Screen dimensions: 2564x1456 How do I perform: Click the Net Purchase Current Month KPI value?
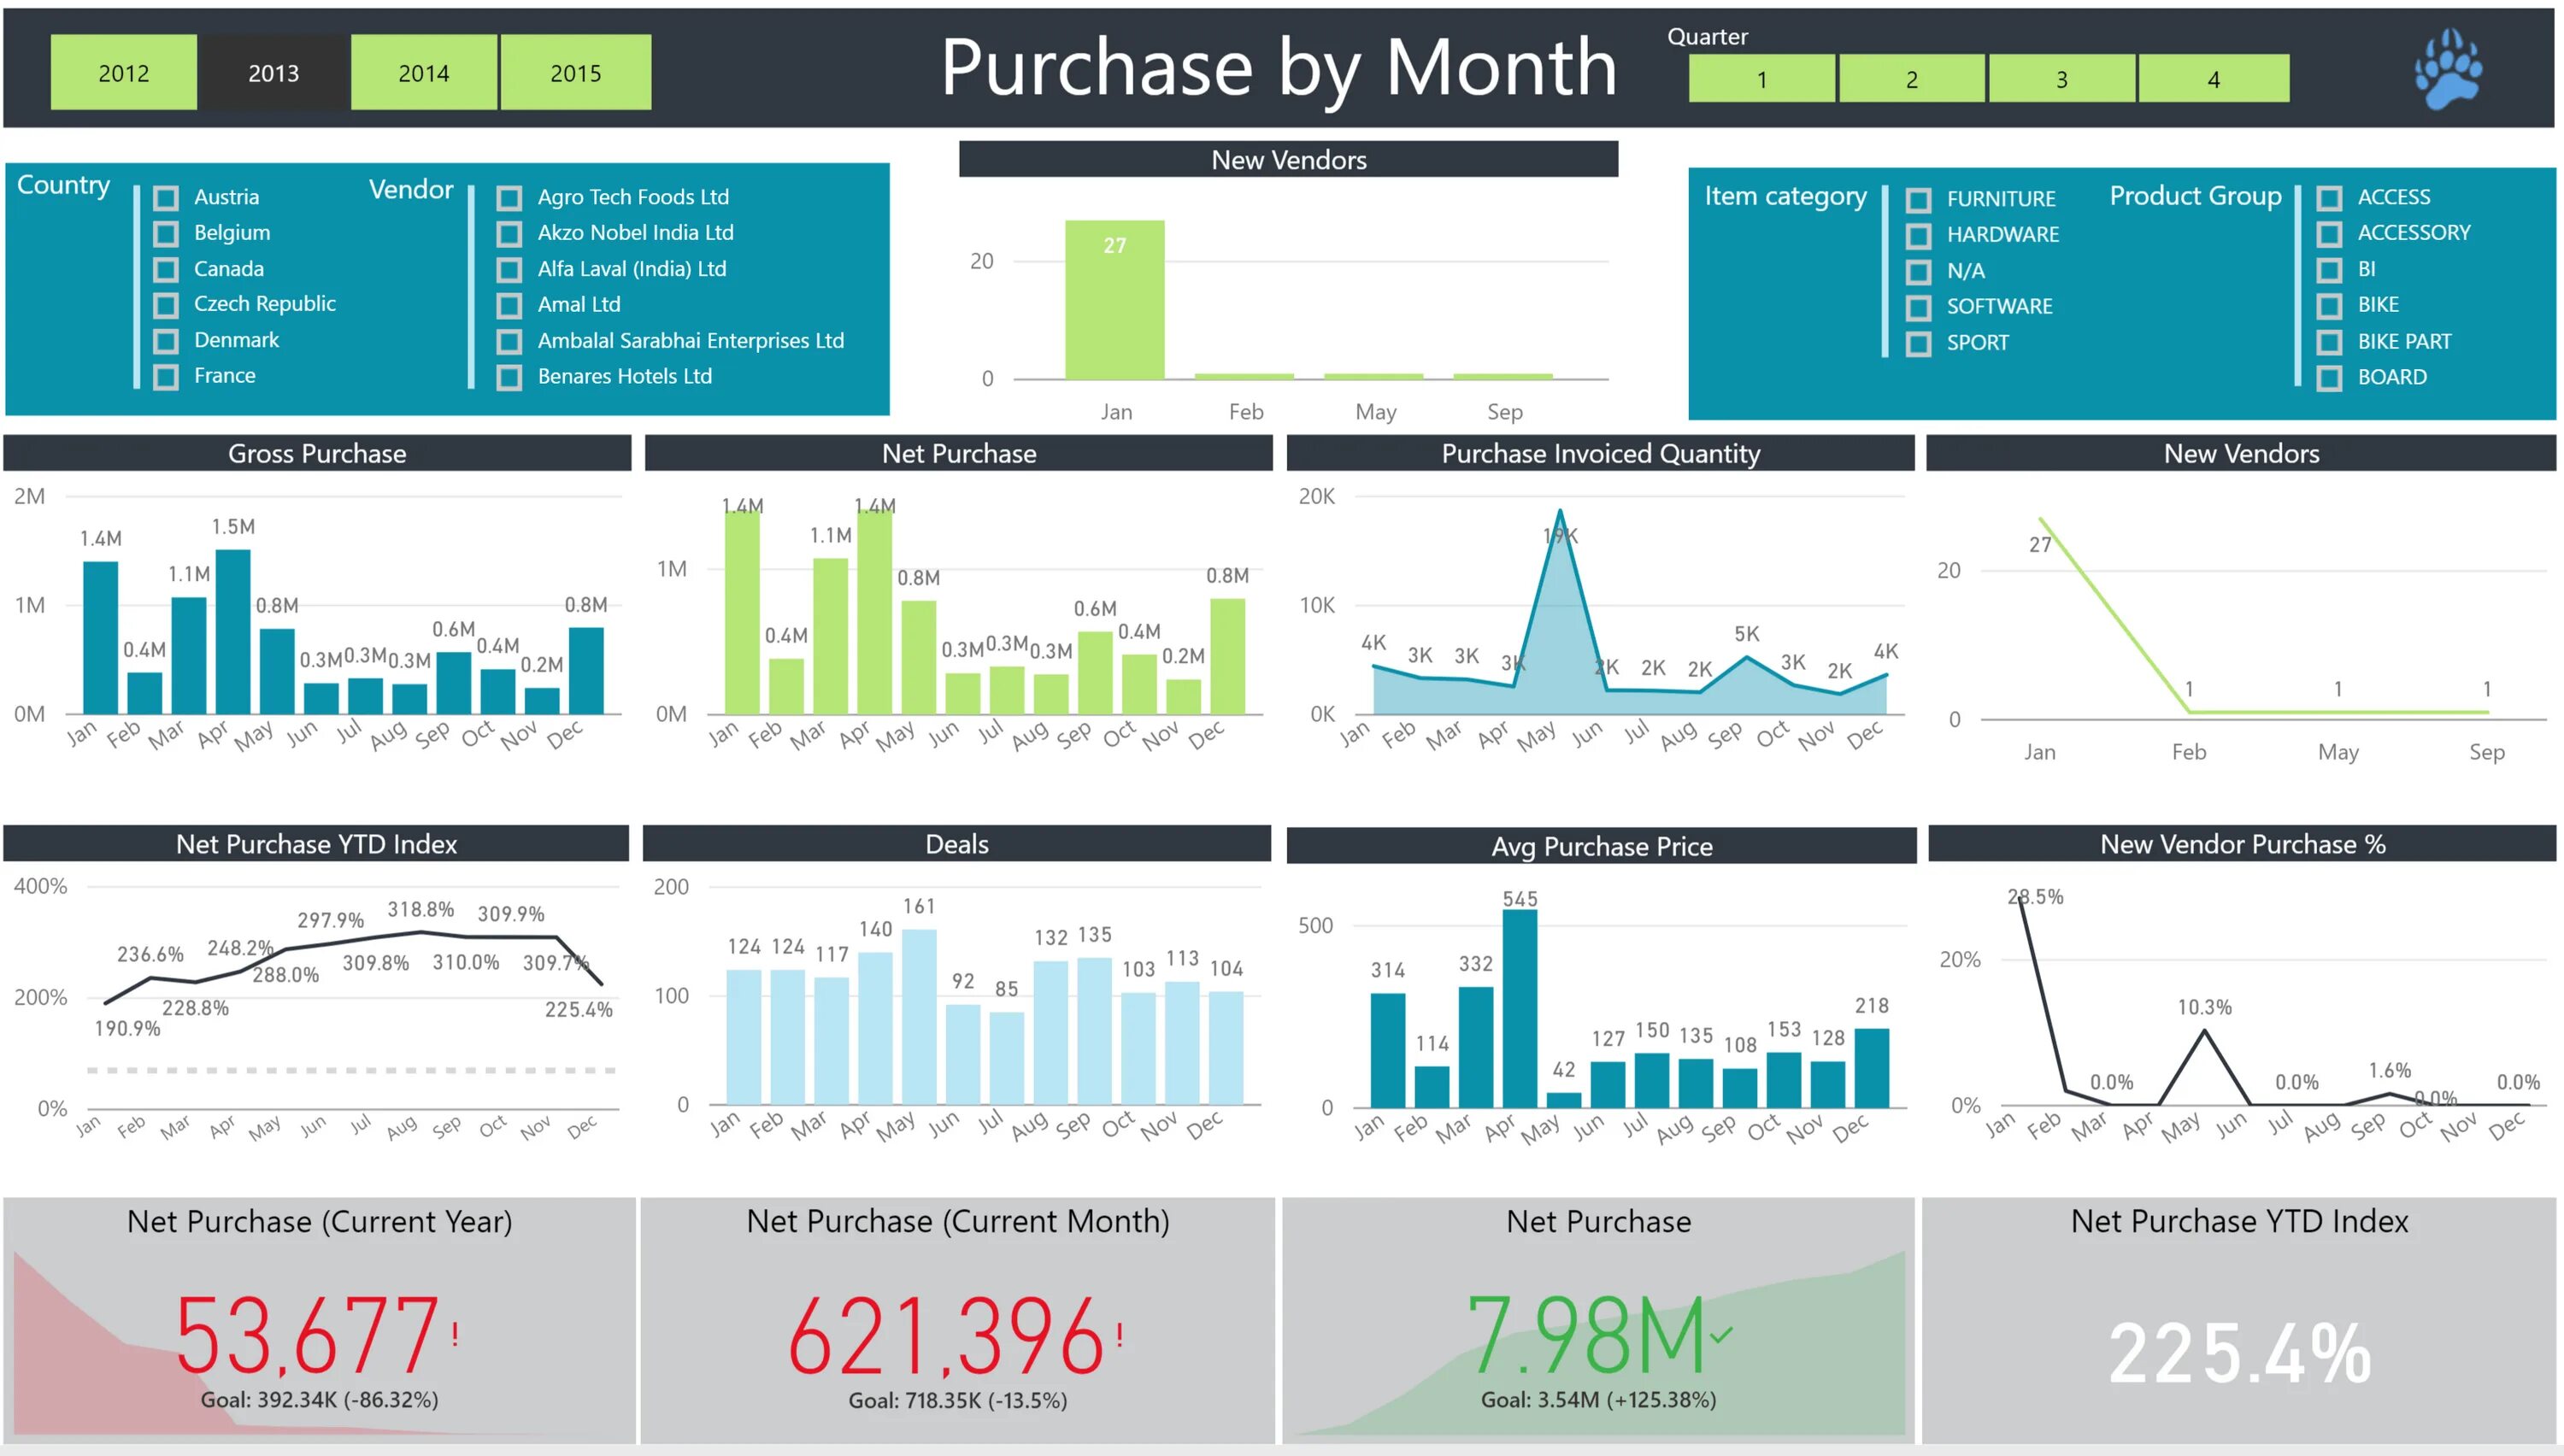(945, 1336)
